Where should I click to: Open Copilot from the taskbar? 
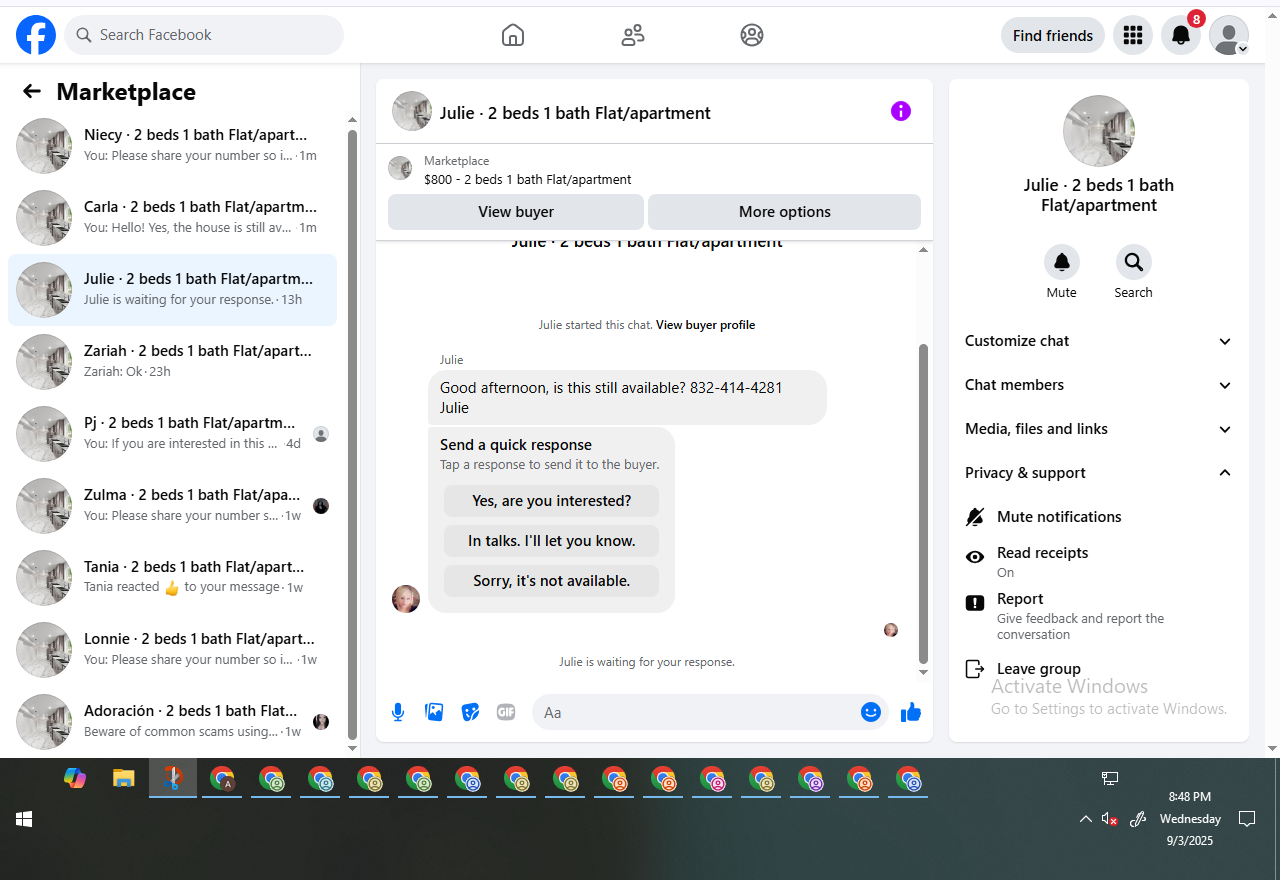75,778
